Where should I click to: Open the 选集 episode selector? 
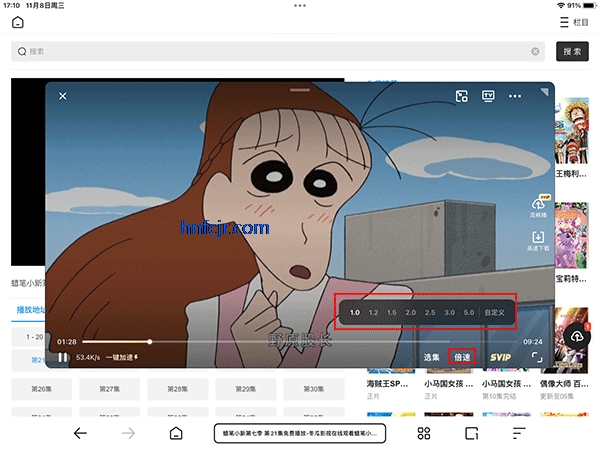coord(431,357)
